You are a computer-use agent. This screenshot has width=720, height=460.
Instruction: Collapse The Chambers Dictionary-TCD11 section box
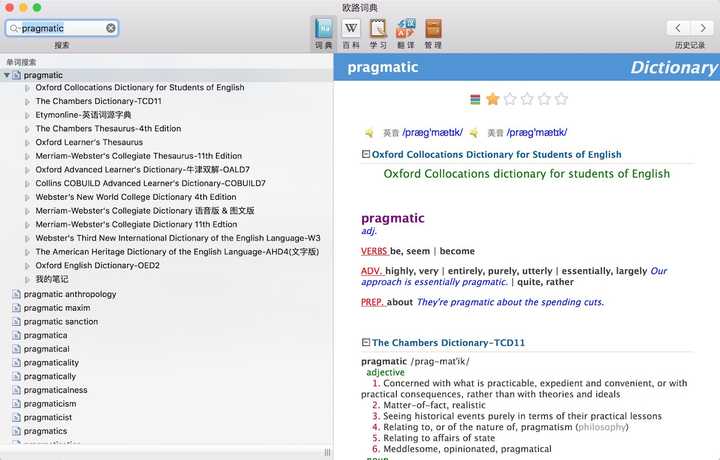366,342
